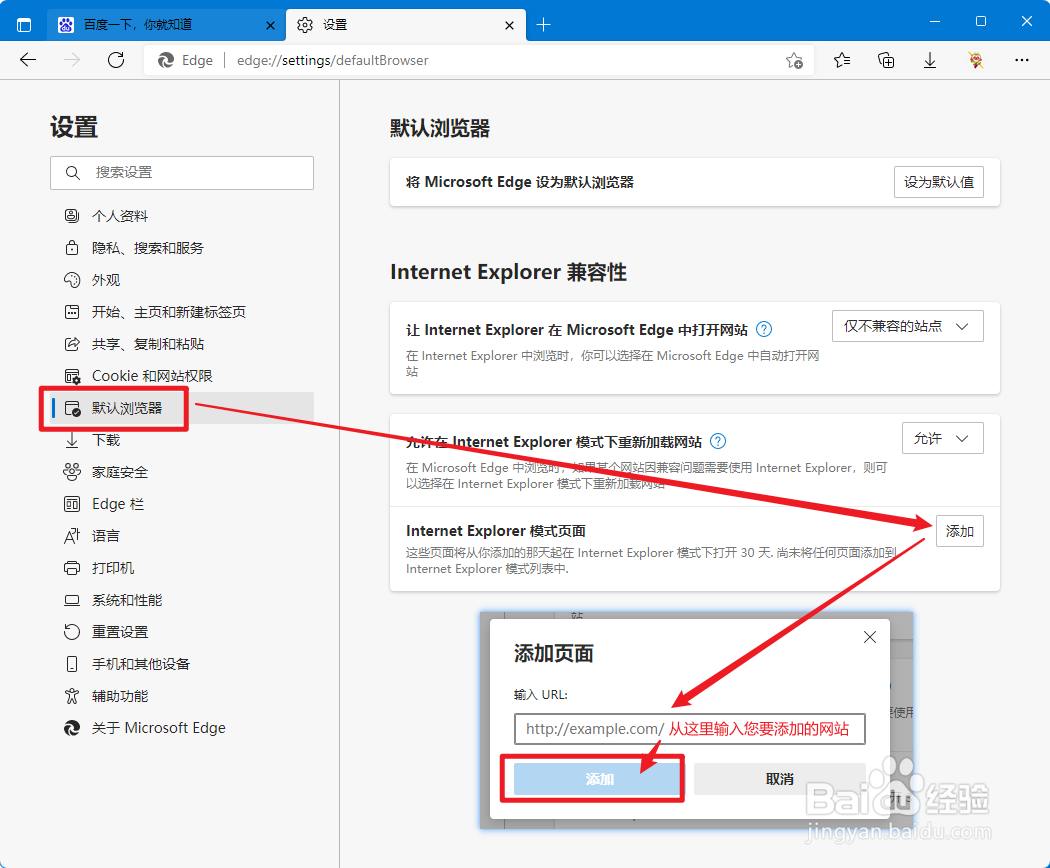Click the 添加 button in the dialog
The image size is (1050, 868).
point(592,778)
